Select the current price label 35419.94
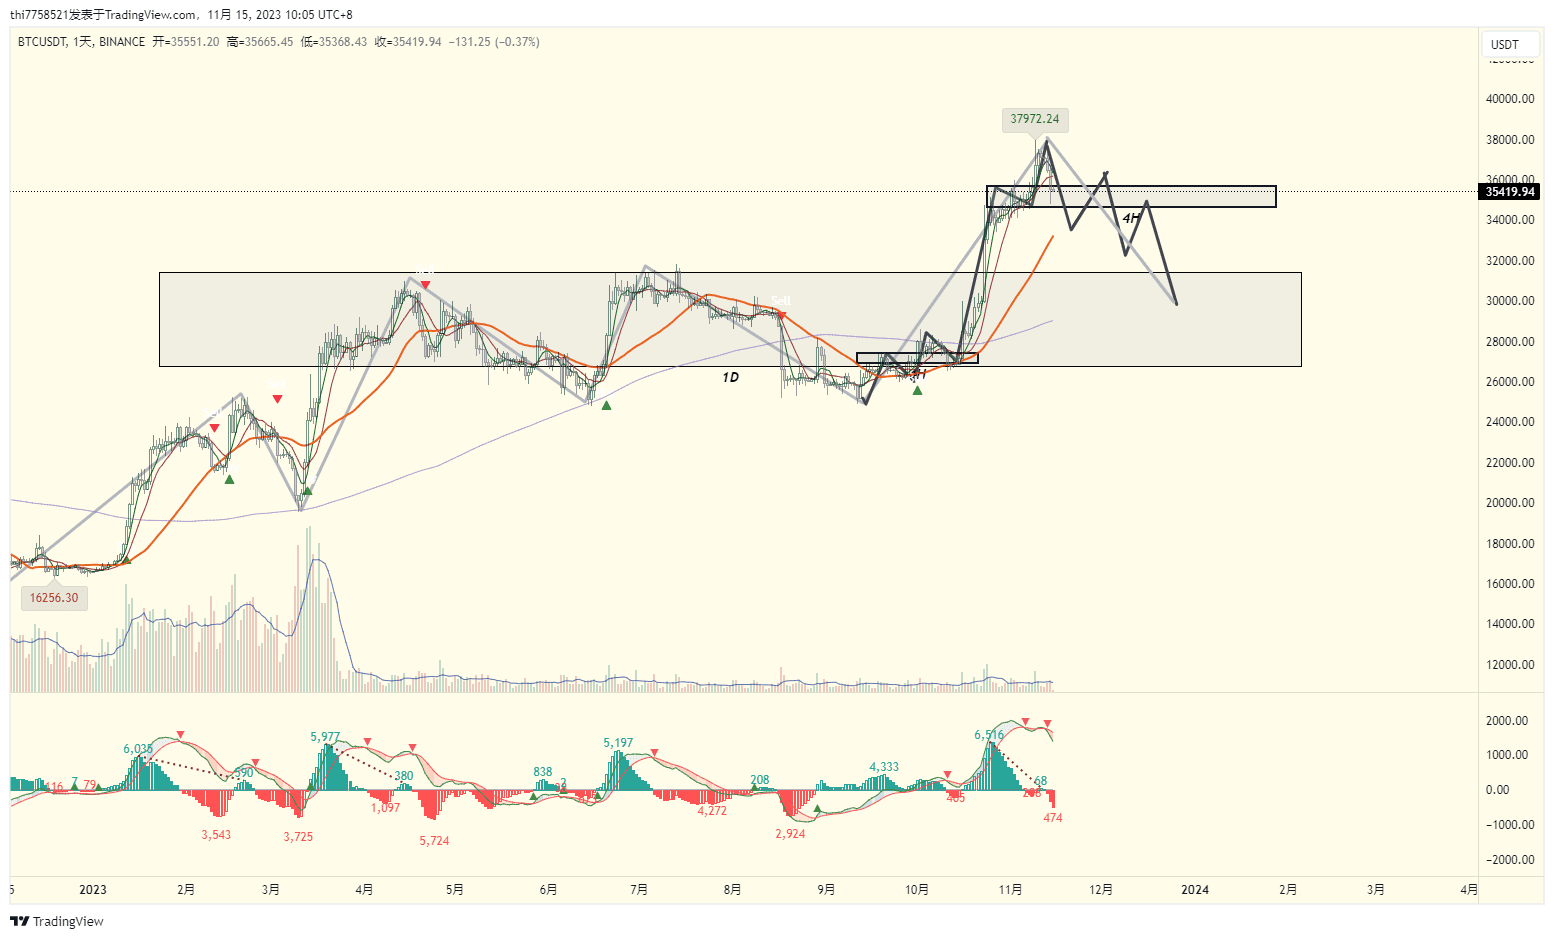Viewport: 1554px width, 939px height. [x=1510, y=192]
